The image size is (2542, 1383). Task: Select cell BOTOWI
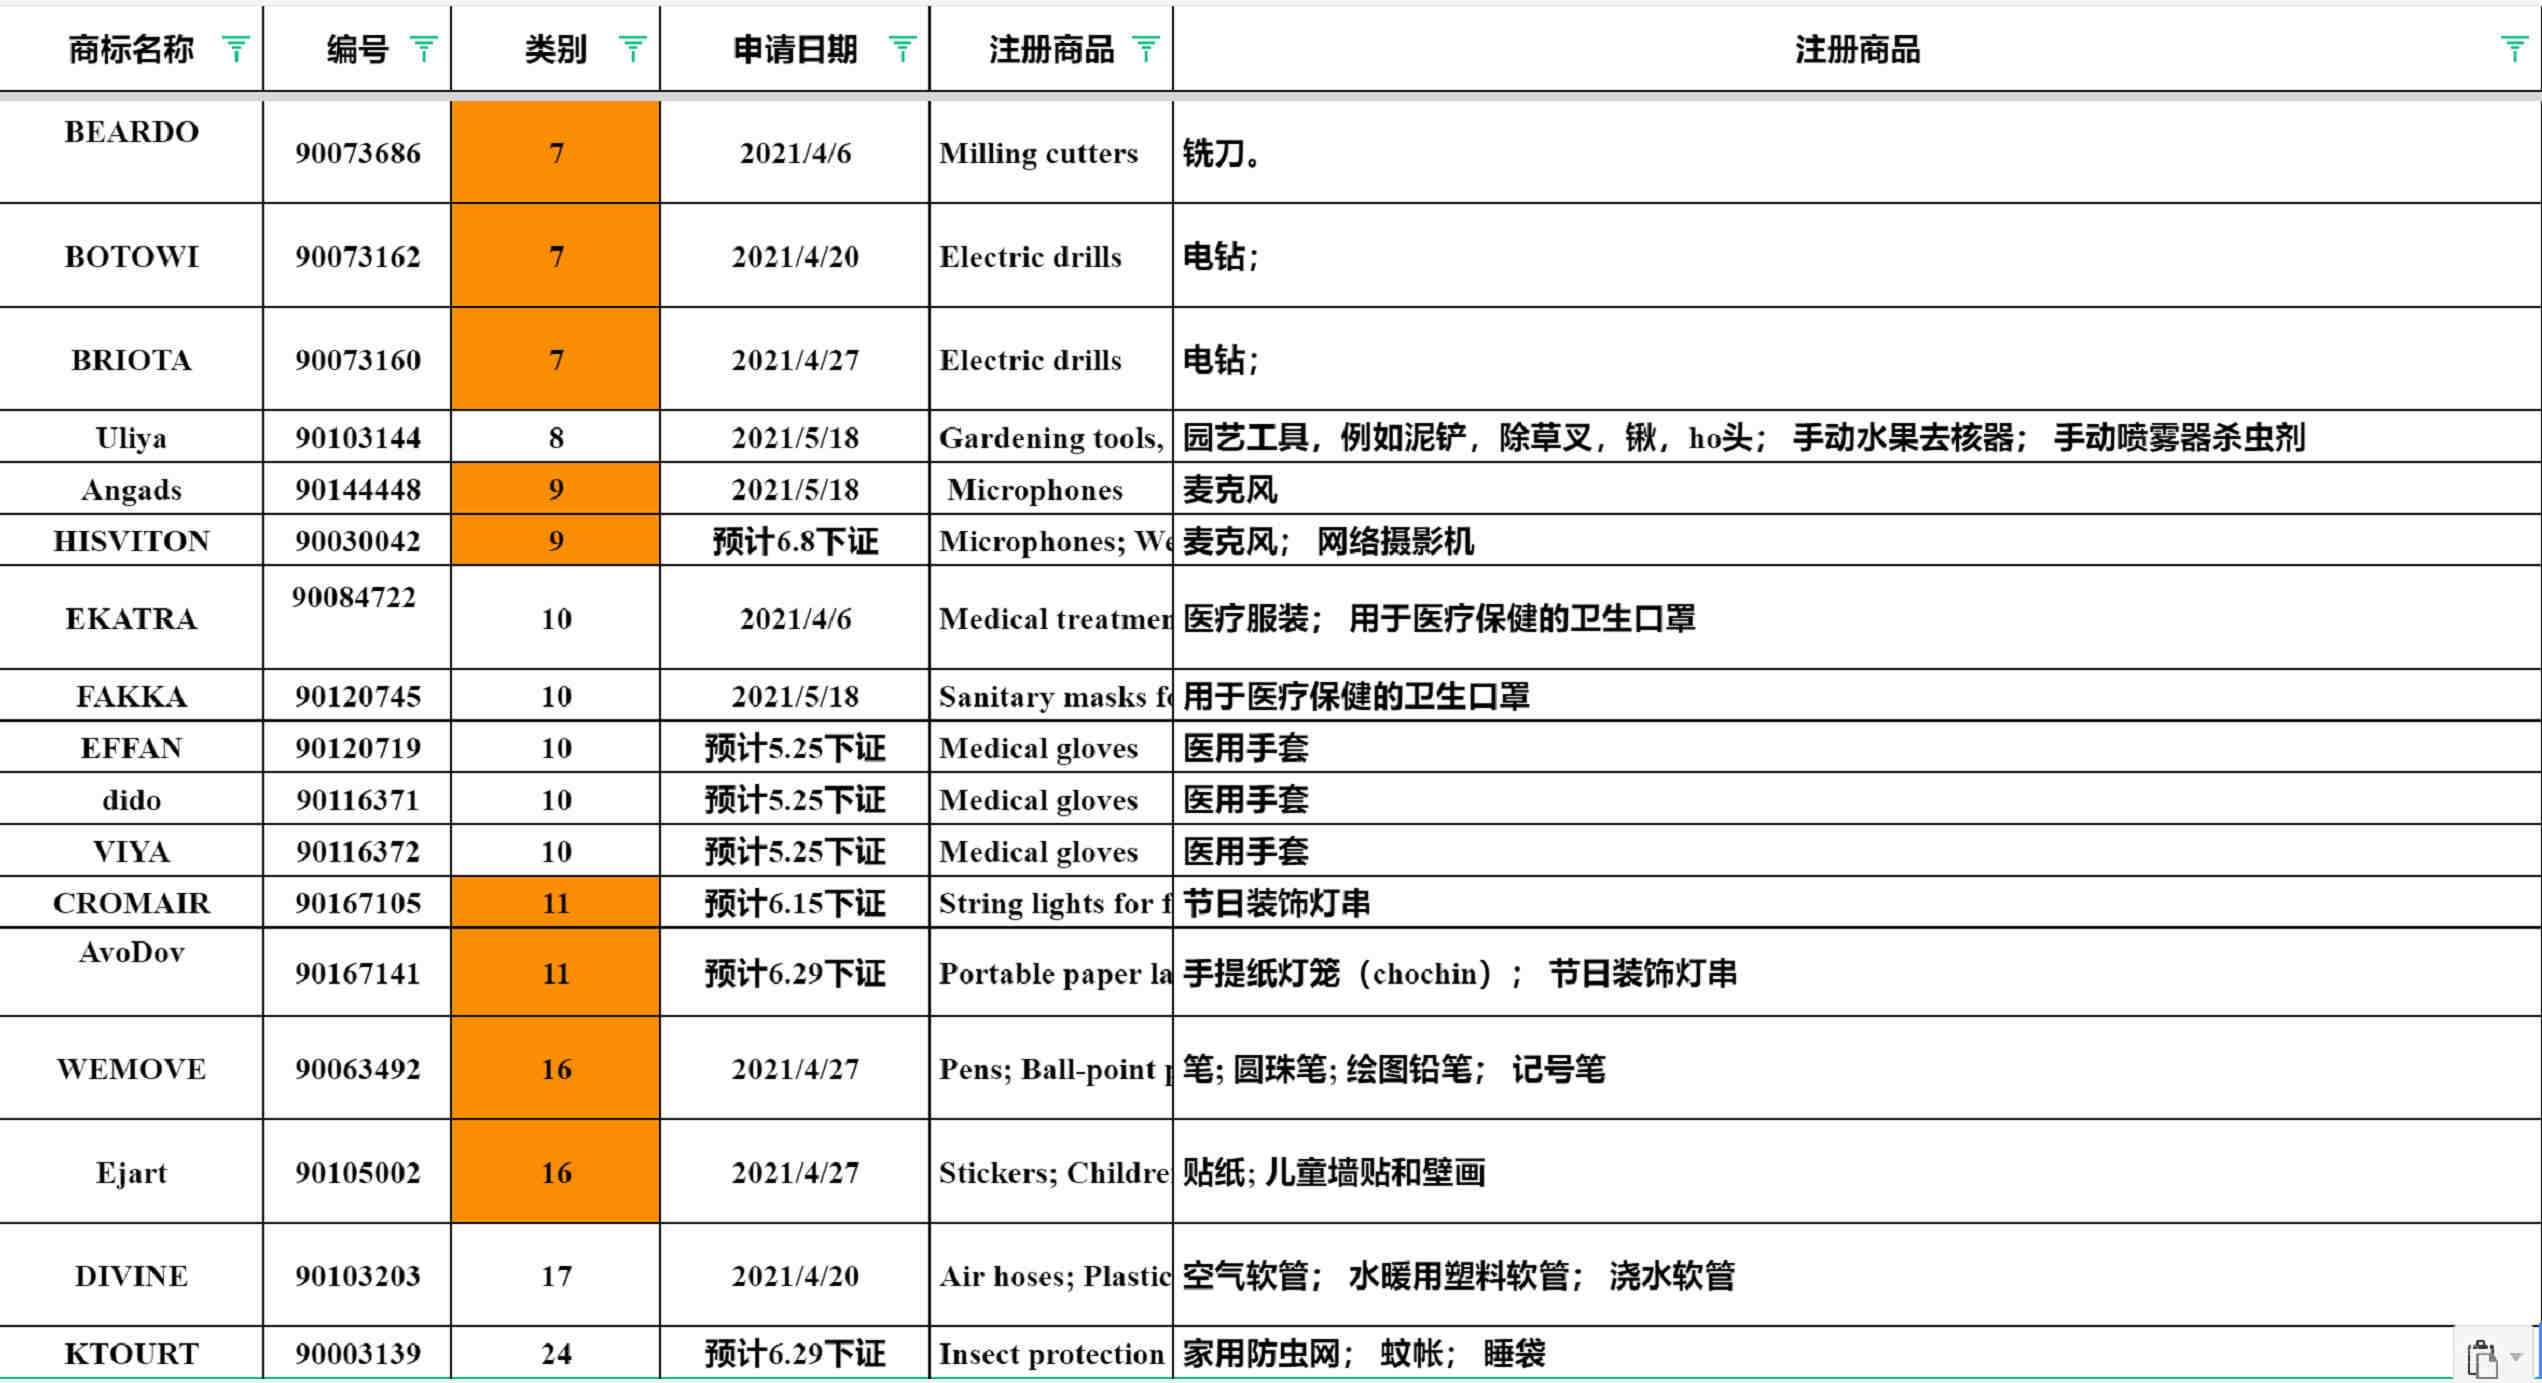click(x=131, y=256)
